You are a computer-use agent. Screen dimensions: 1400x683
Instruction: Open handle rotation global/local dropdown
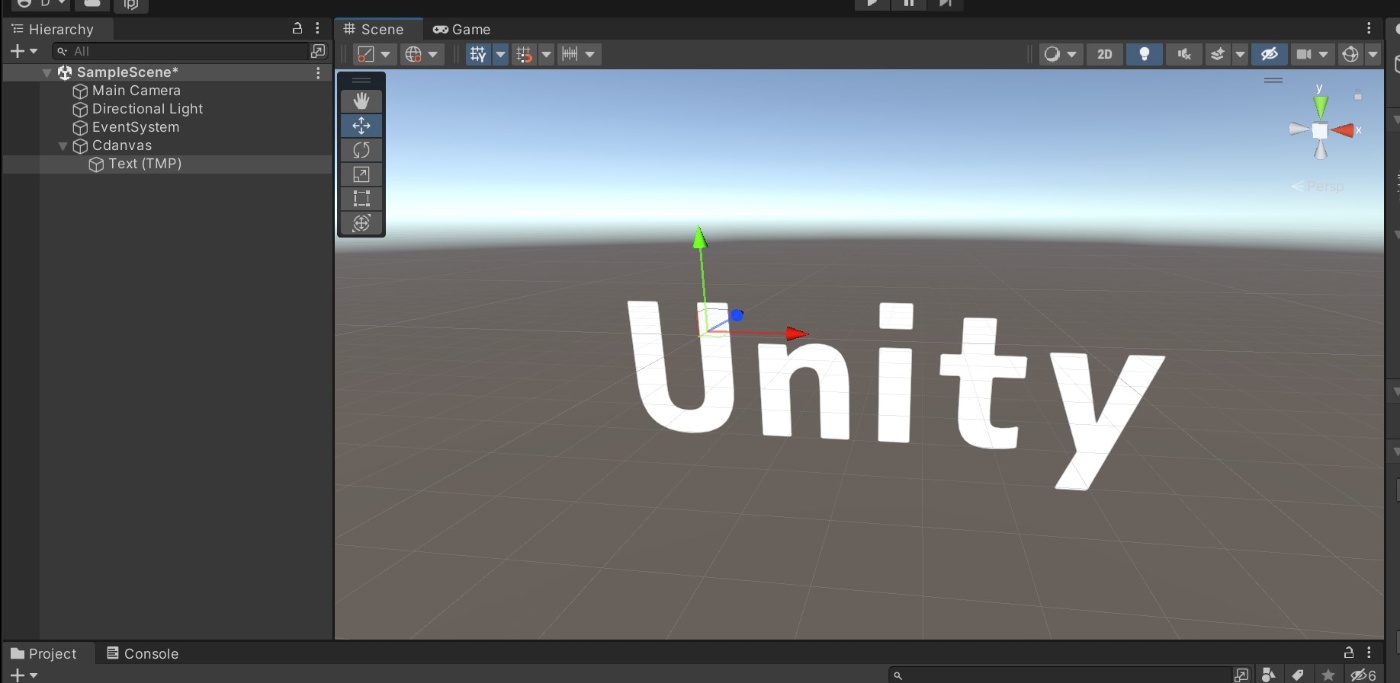(422, 54)
